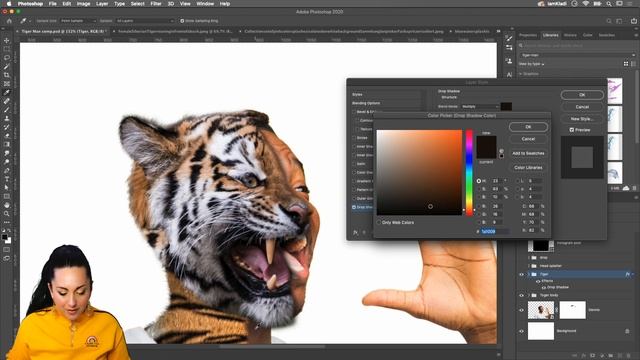Image resolution: width=640 pixels, height=360 pixels.
Task: Switch to the Swatches panel tab
Action: click(x=607, y=35)
